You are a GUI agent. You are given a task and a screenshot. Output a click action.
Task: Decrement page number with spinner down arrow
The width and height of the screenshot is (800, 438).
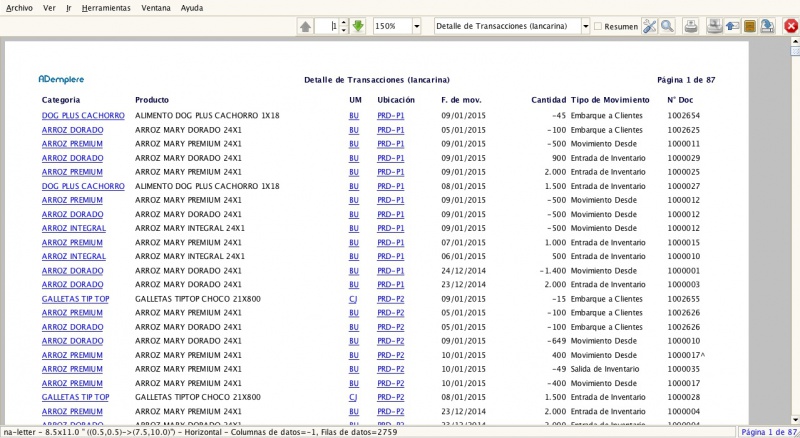[343, 30]
